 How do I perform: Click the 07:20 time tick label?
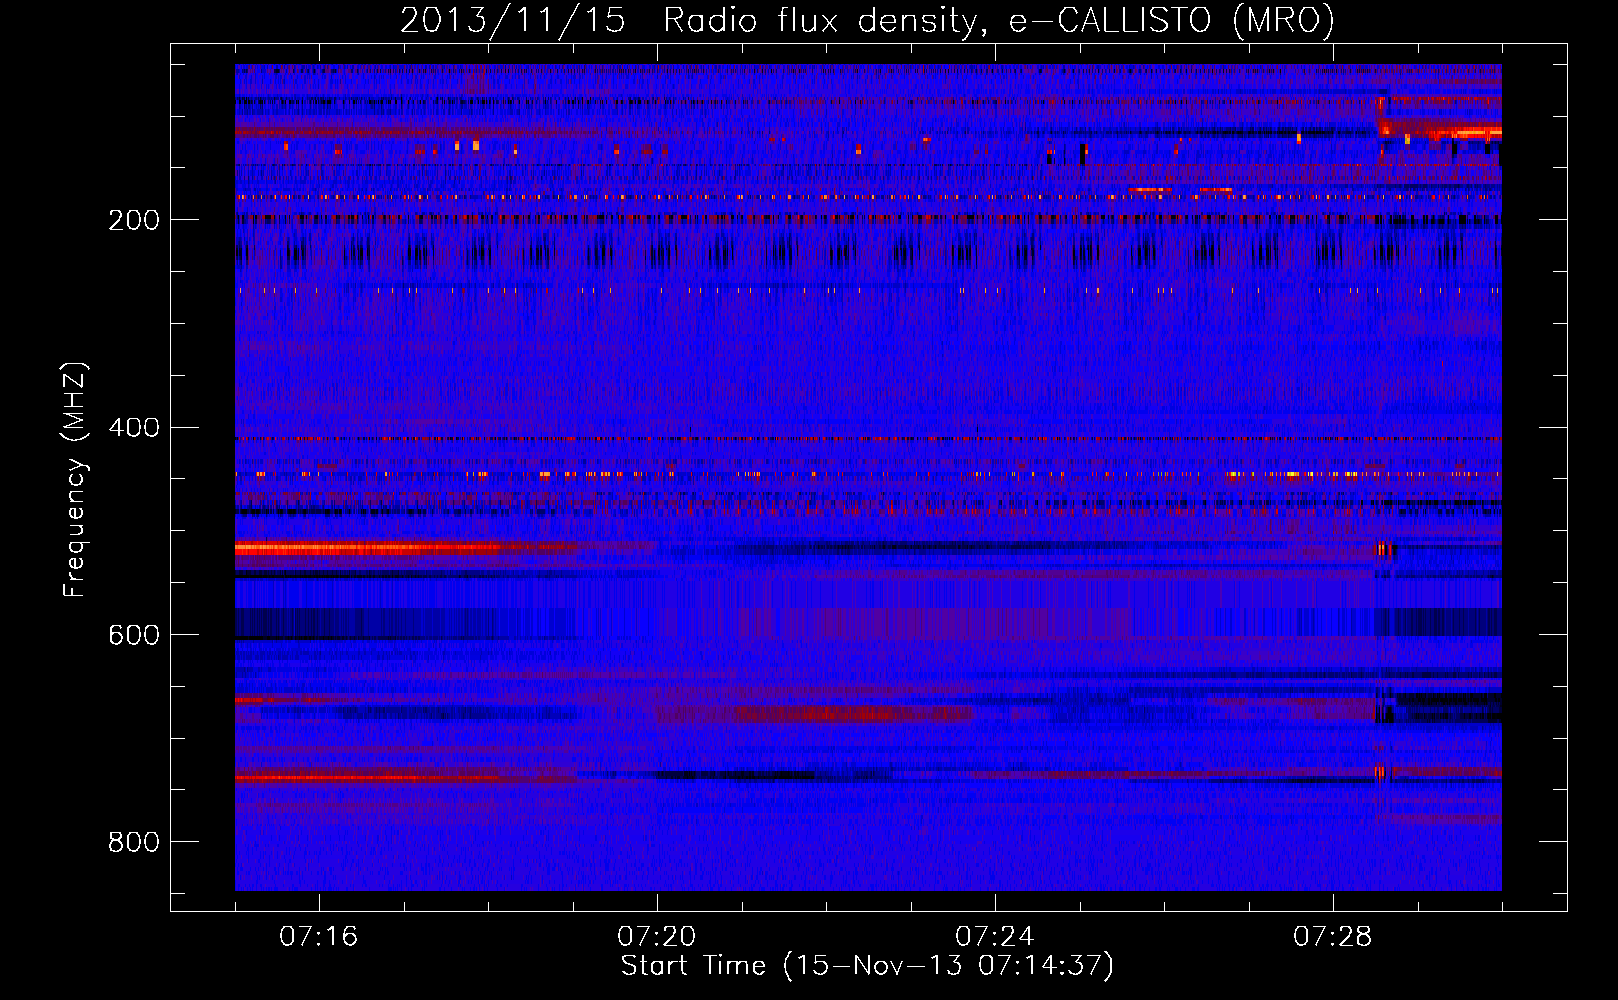click(657, 937)
